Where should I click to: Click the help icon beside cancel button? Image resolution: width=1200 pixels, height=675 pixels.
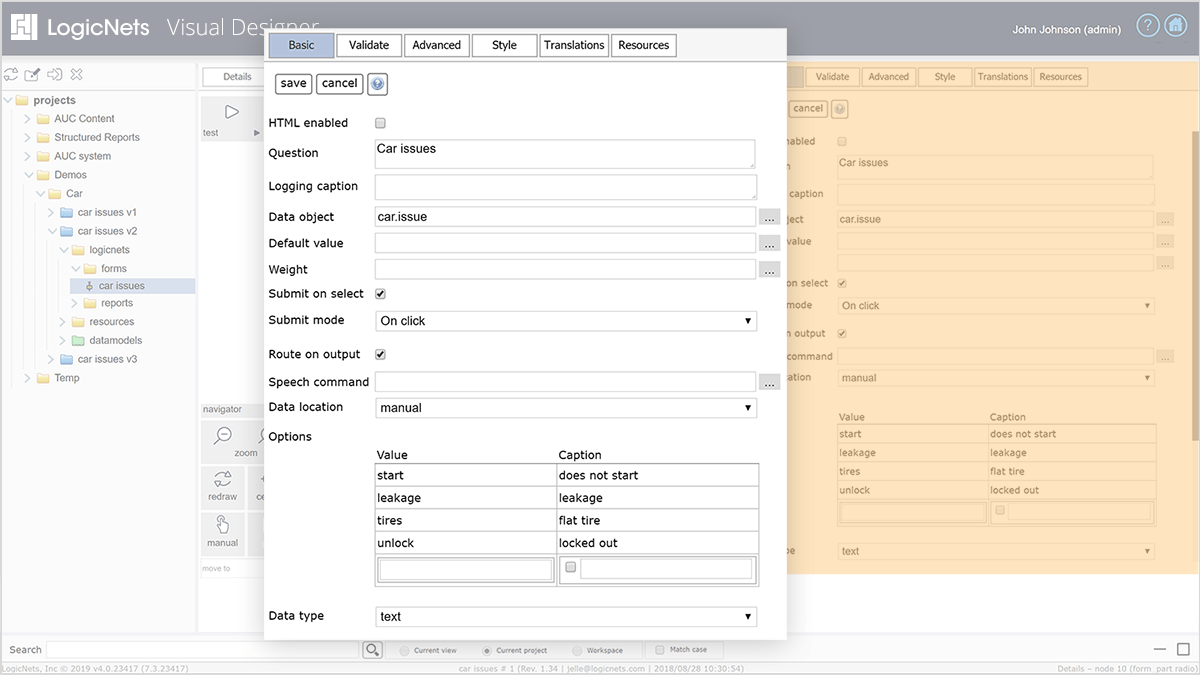coord(377,84)
